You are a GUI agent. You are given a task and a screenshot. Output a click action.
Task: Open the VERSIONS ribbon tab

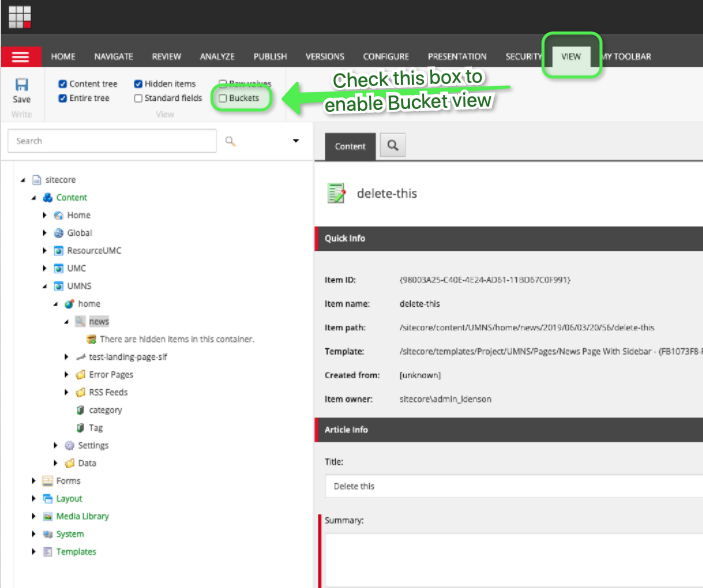click(x=325, y=57)
